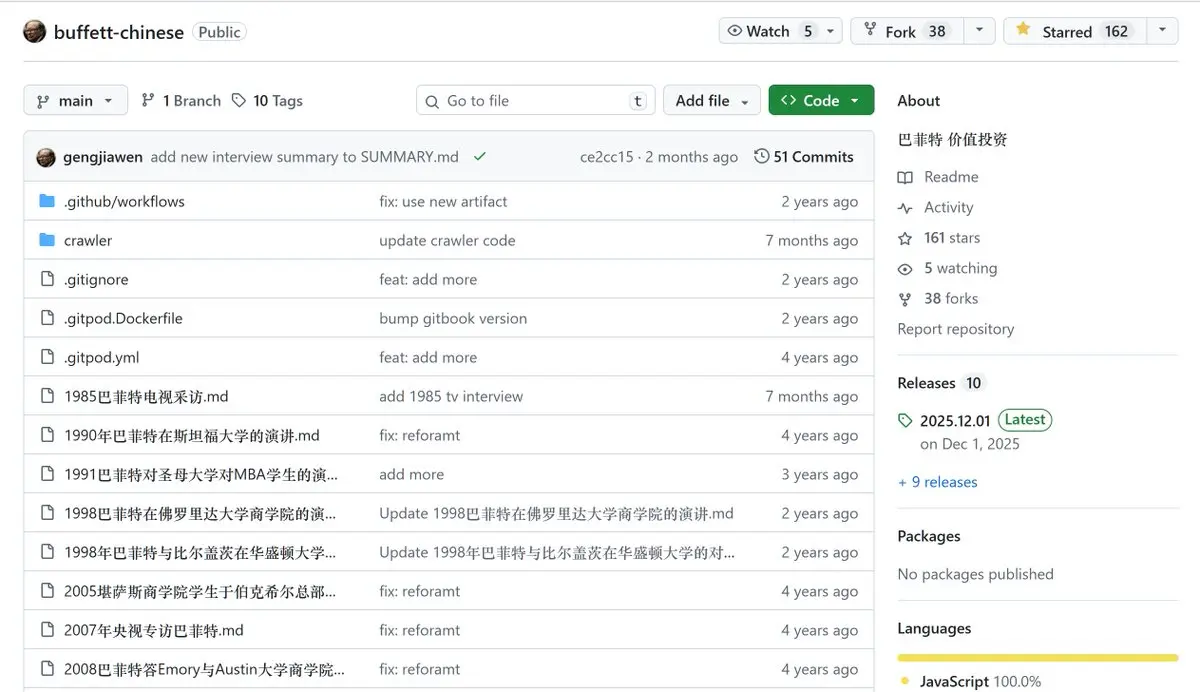Open the crawler folder
Screen dimensions: 1200x692
(x=88, y=241)
